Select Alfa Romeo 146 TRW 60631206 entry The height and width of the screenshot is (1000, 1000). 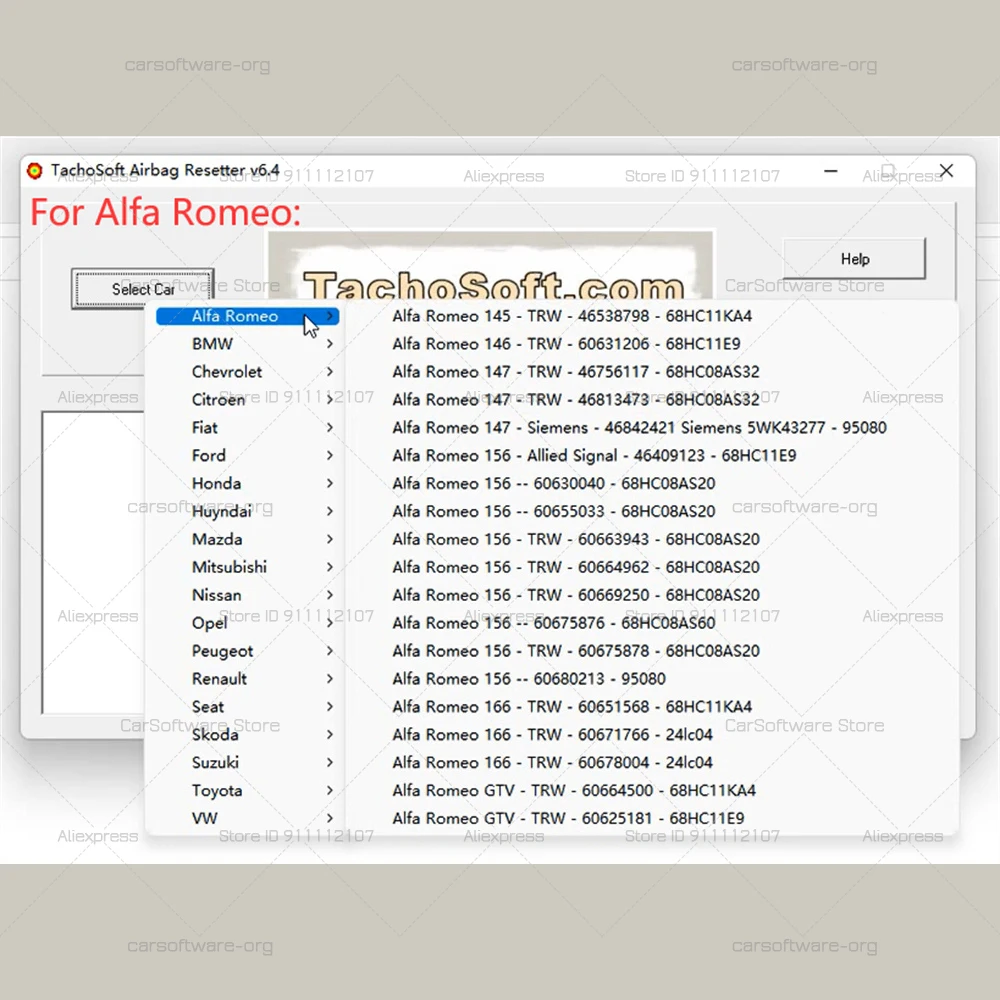[566, 344]
